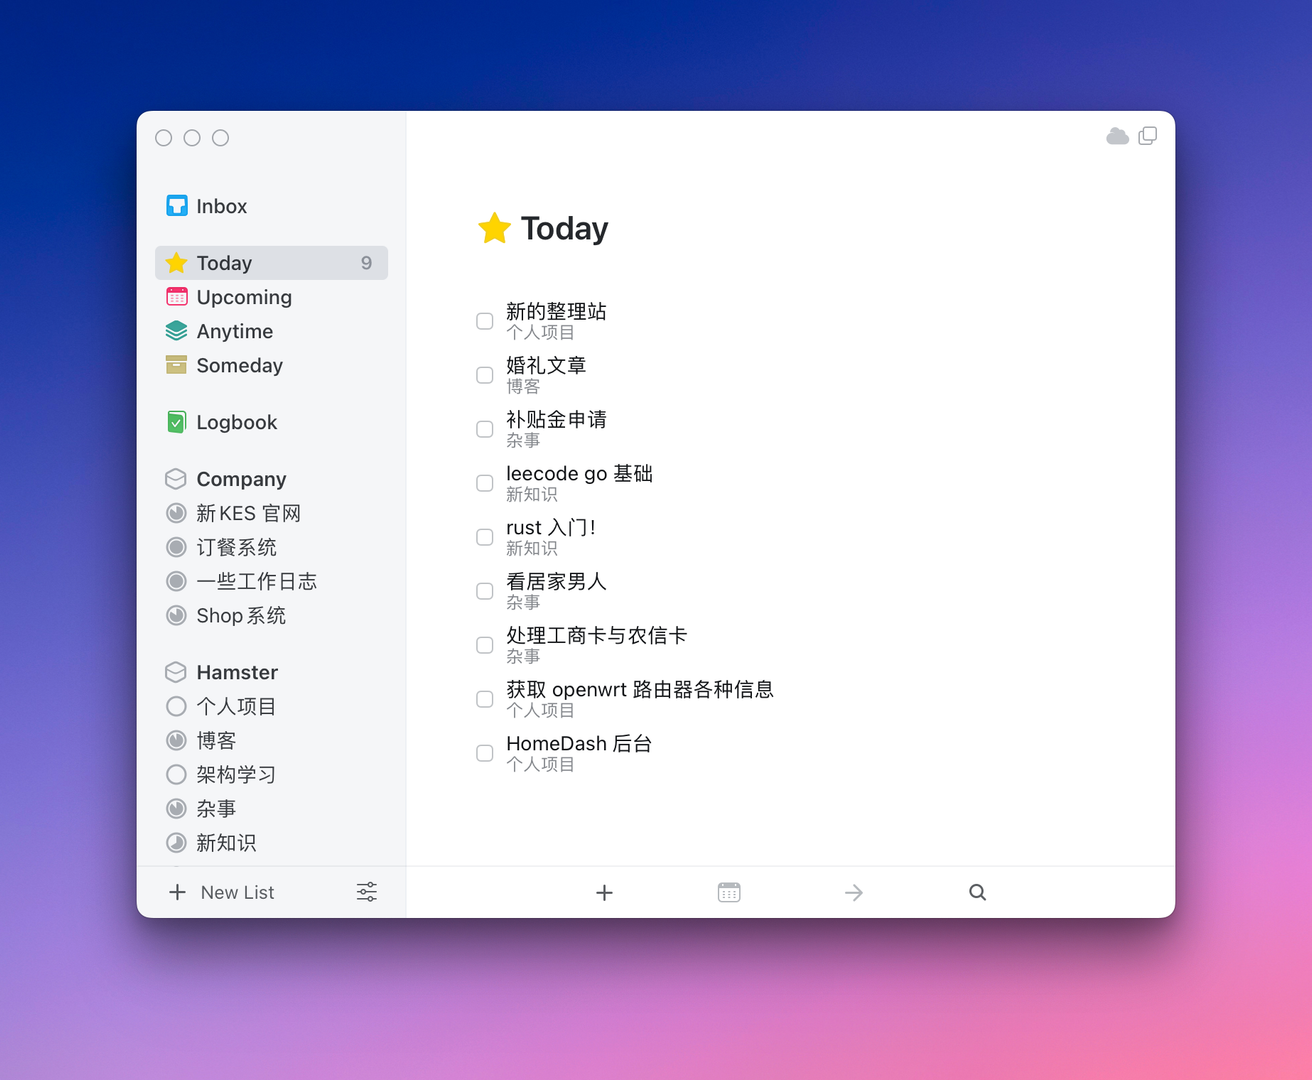The width and height of the screenshot is (1312, 1080).
Task: Open the '订餐系统' project
Action: pyautogui.click(x=236, y=547)
